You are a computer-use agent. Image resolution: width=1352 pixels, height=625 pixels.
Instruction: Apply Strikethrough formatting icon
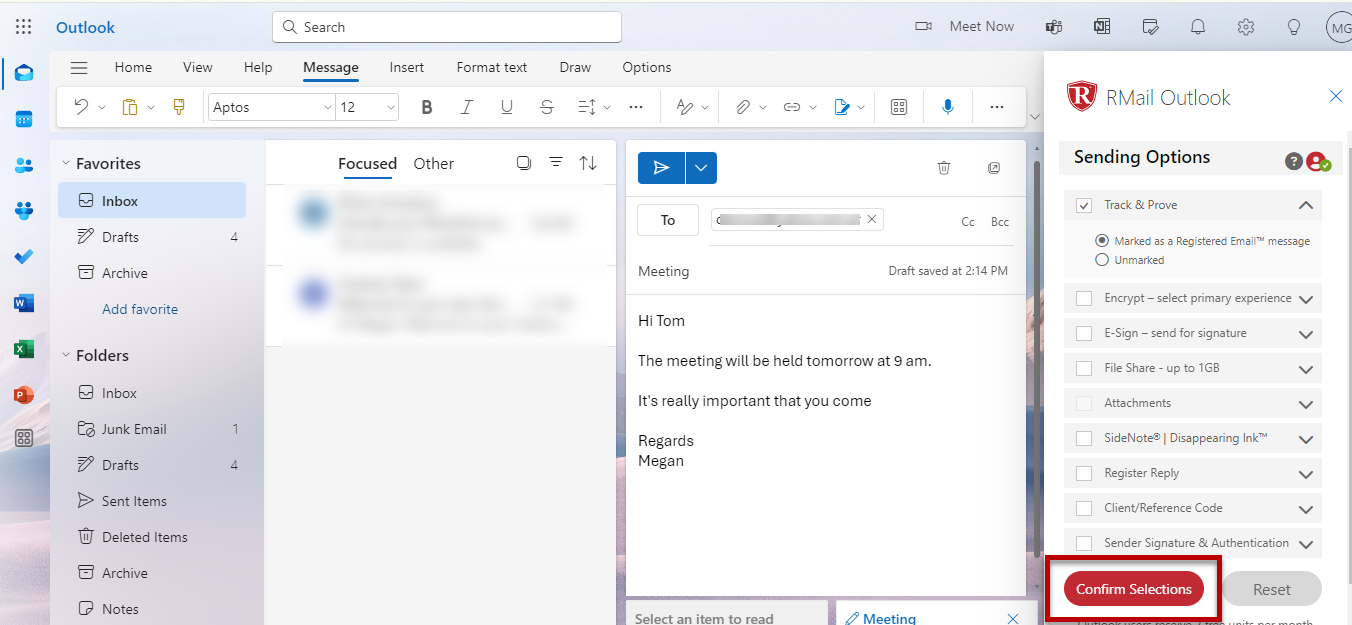(x=546, y=107)
